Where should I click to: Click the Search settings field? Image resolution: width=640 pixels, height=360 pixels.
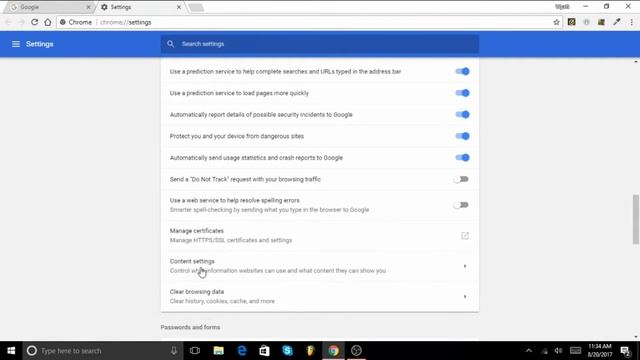click(320, 44)
